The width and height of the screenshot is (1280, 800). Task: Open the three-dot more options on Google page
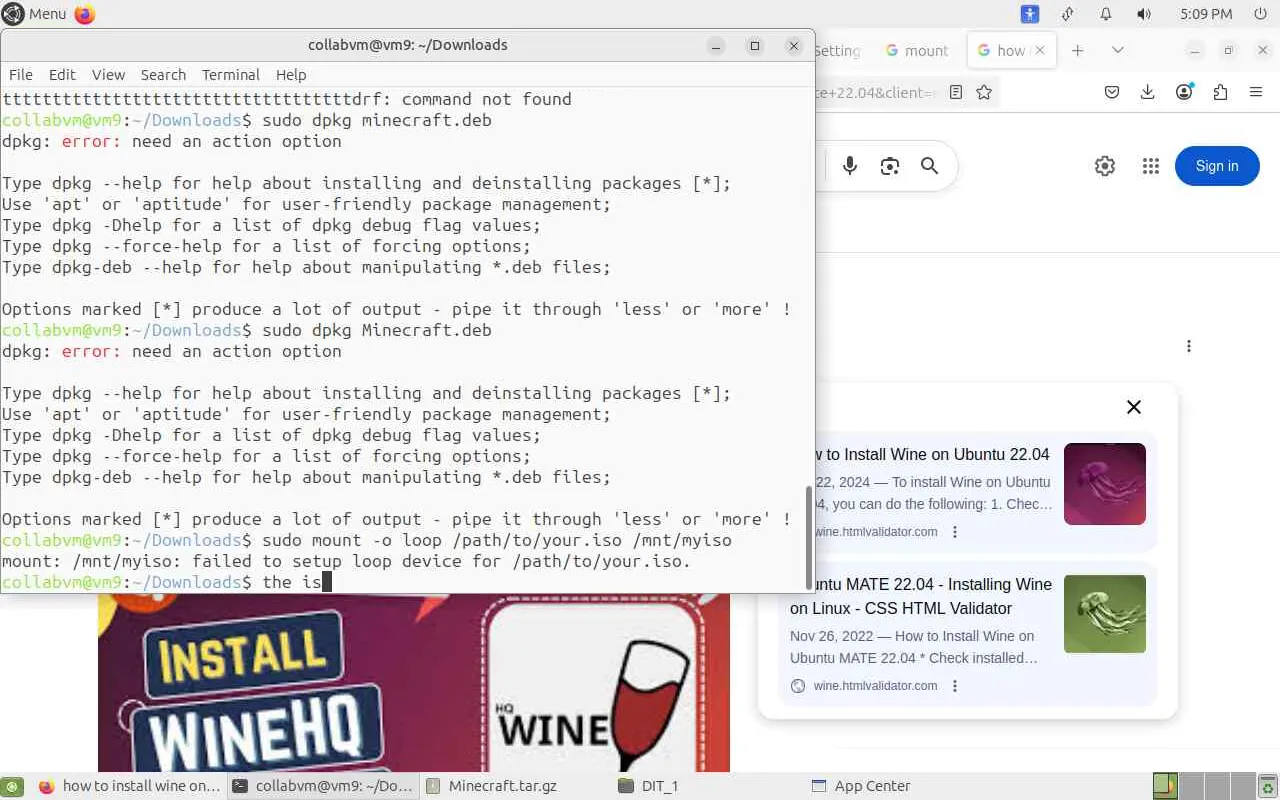[x=1189, y=346]
